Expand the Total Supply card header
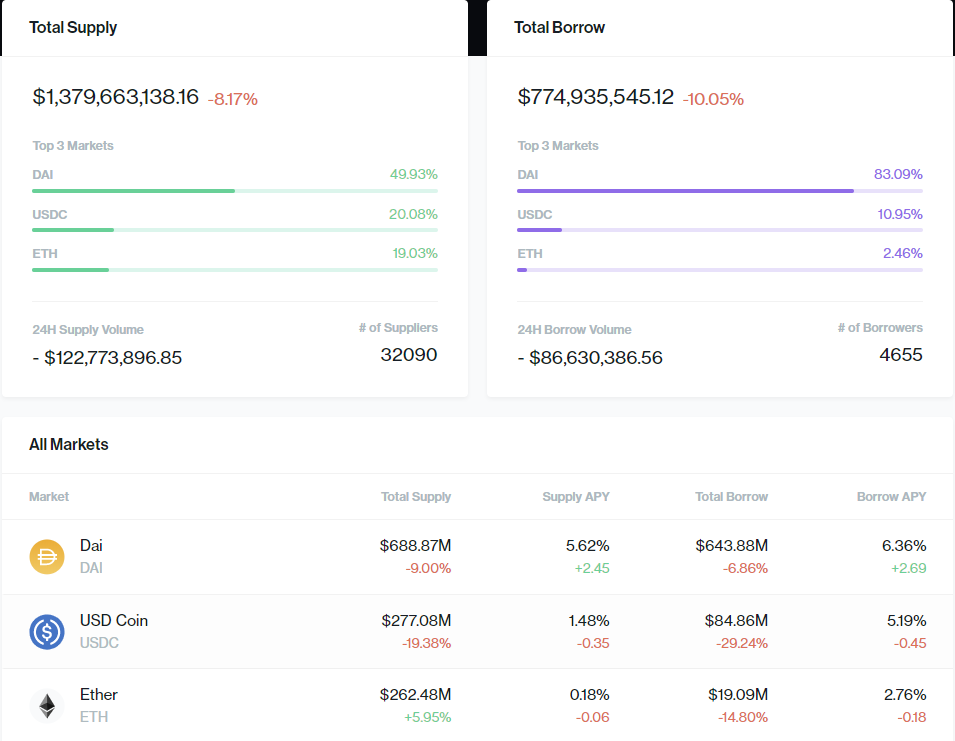The height and width of the screenshot is (741, 955). (73, 27)
